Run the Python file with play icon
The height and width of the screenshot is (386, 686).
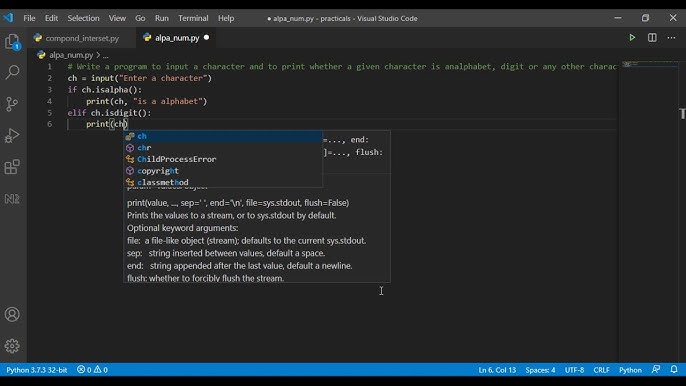pyautogui.click(x=632, y=38)
